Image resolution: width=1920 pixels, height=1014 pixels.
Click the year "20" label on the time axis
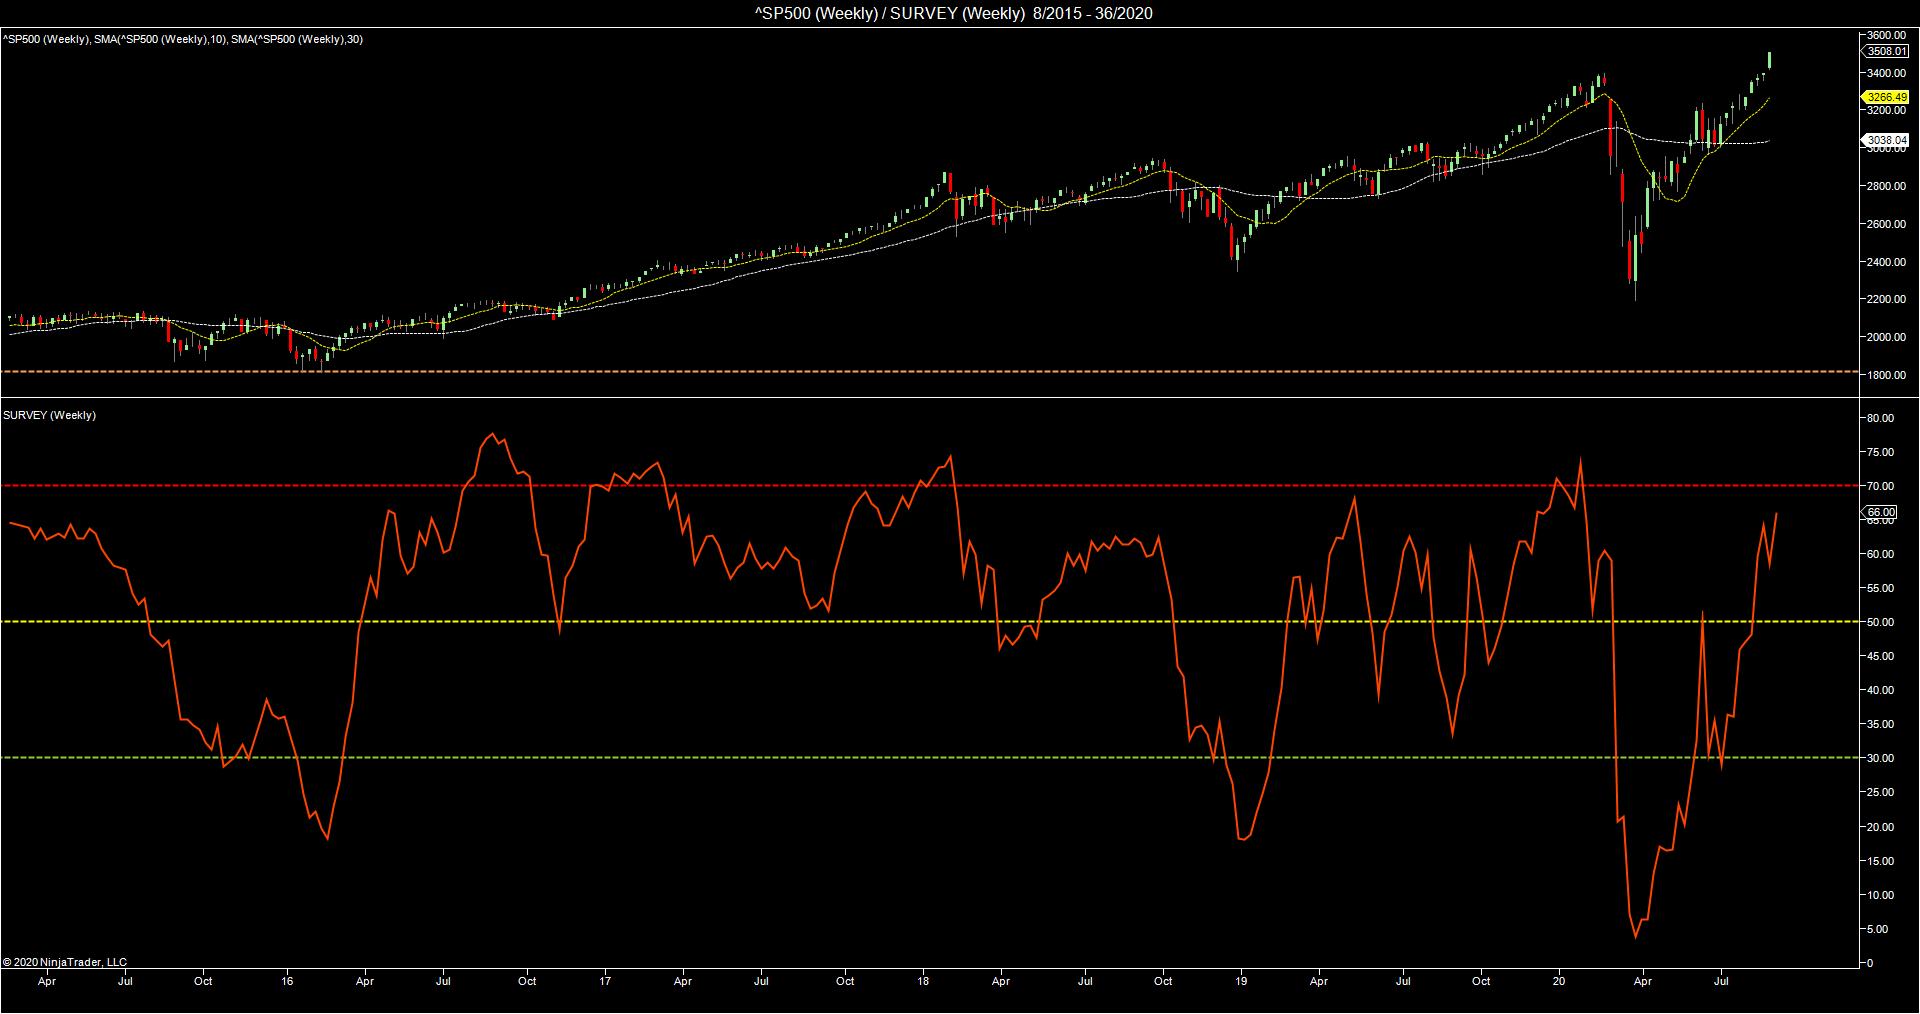[1559, 981]
